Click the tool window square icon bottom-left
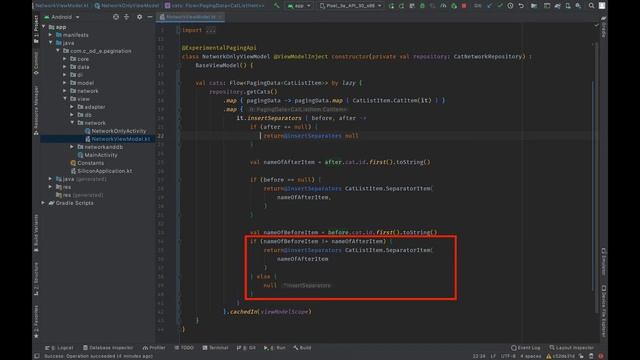Image resolution: width=640 pixels, height=360 pixels. (x=37, y=356)
